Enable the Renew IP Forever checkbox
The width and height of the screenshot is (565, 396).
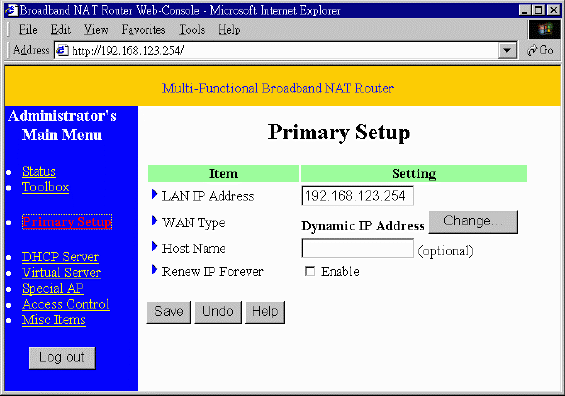pos(310,271)
